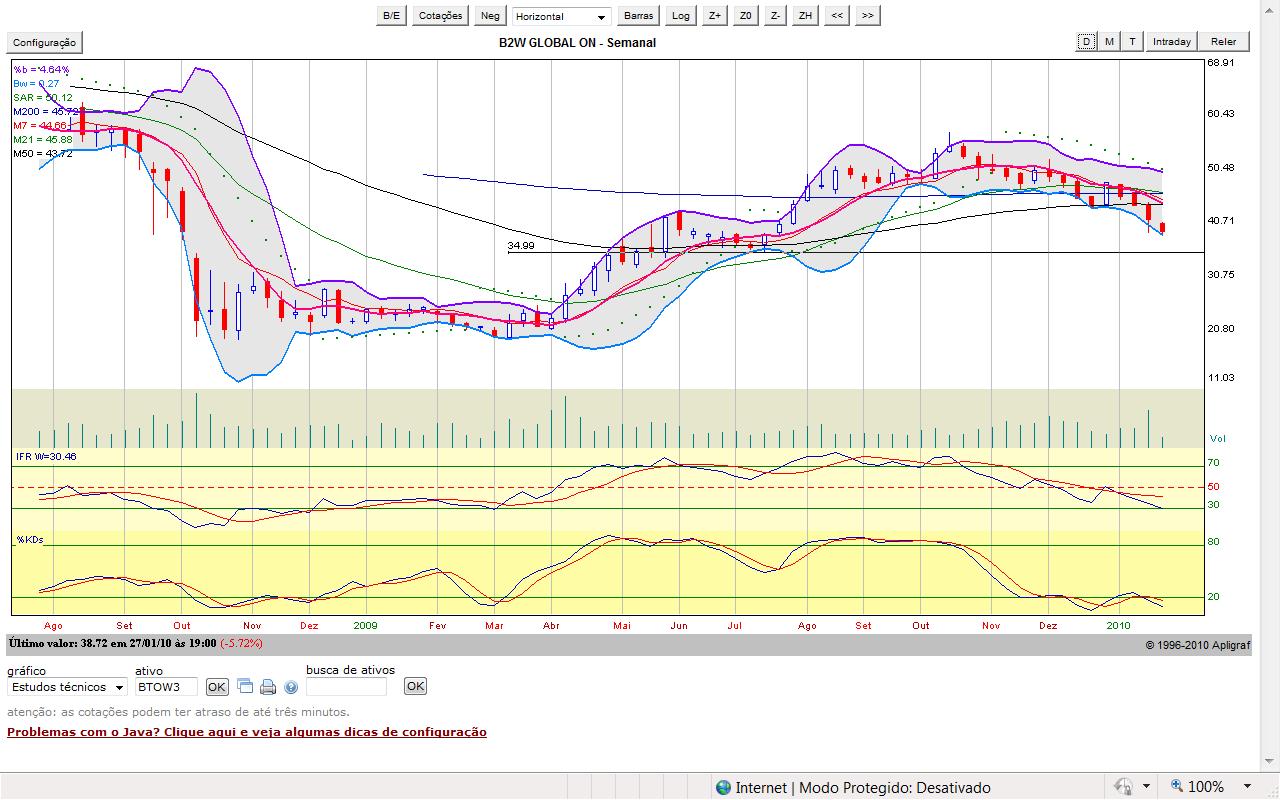
Task: Click the printer icon
Action: coord(268,687)
